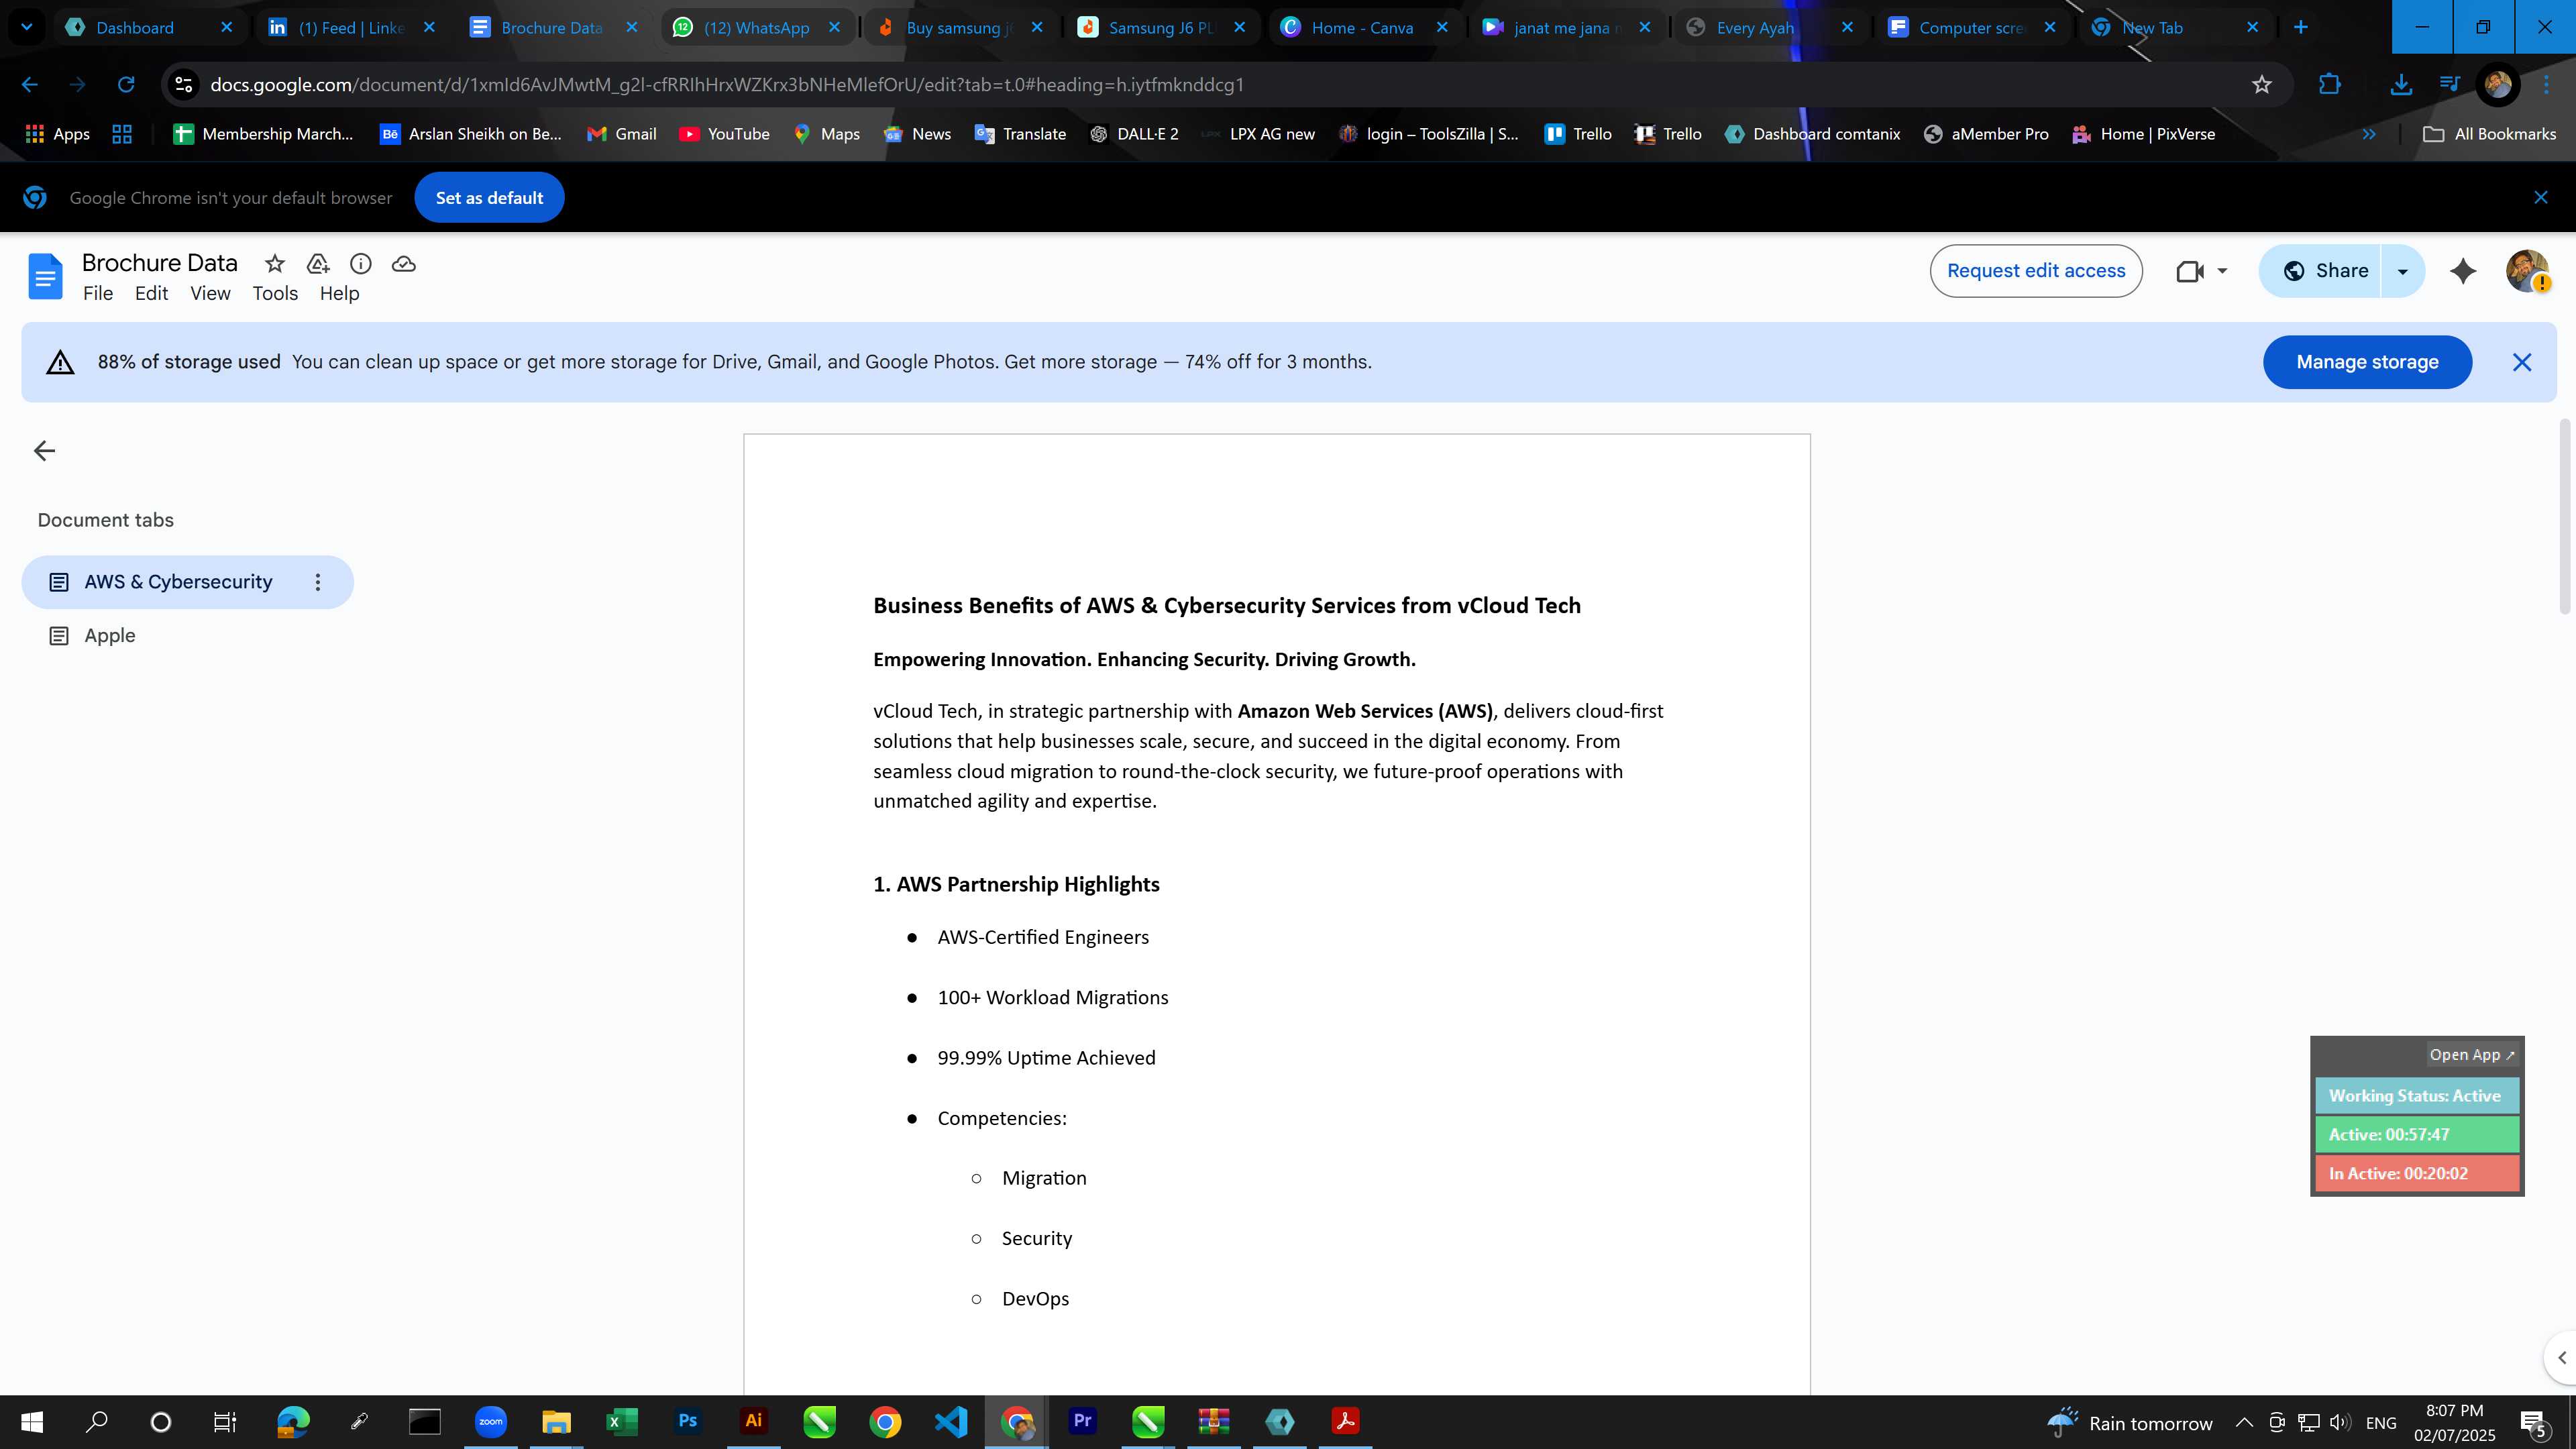Reload the current page
The width and height of the screenshot is (2576, 1449).
[x=126, y=85]
